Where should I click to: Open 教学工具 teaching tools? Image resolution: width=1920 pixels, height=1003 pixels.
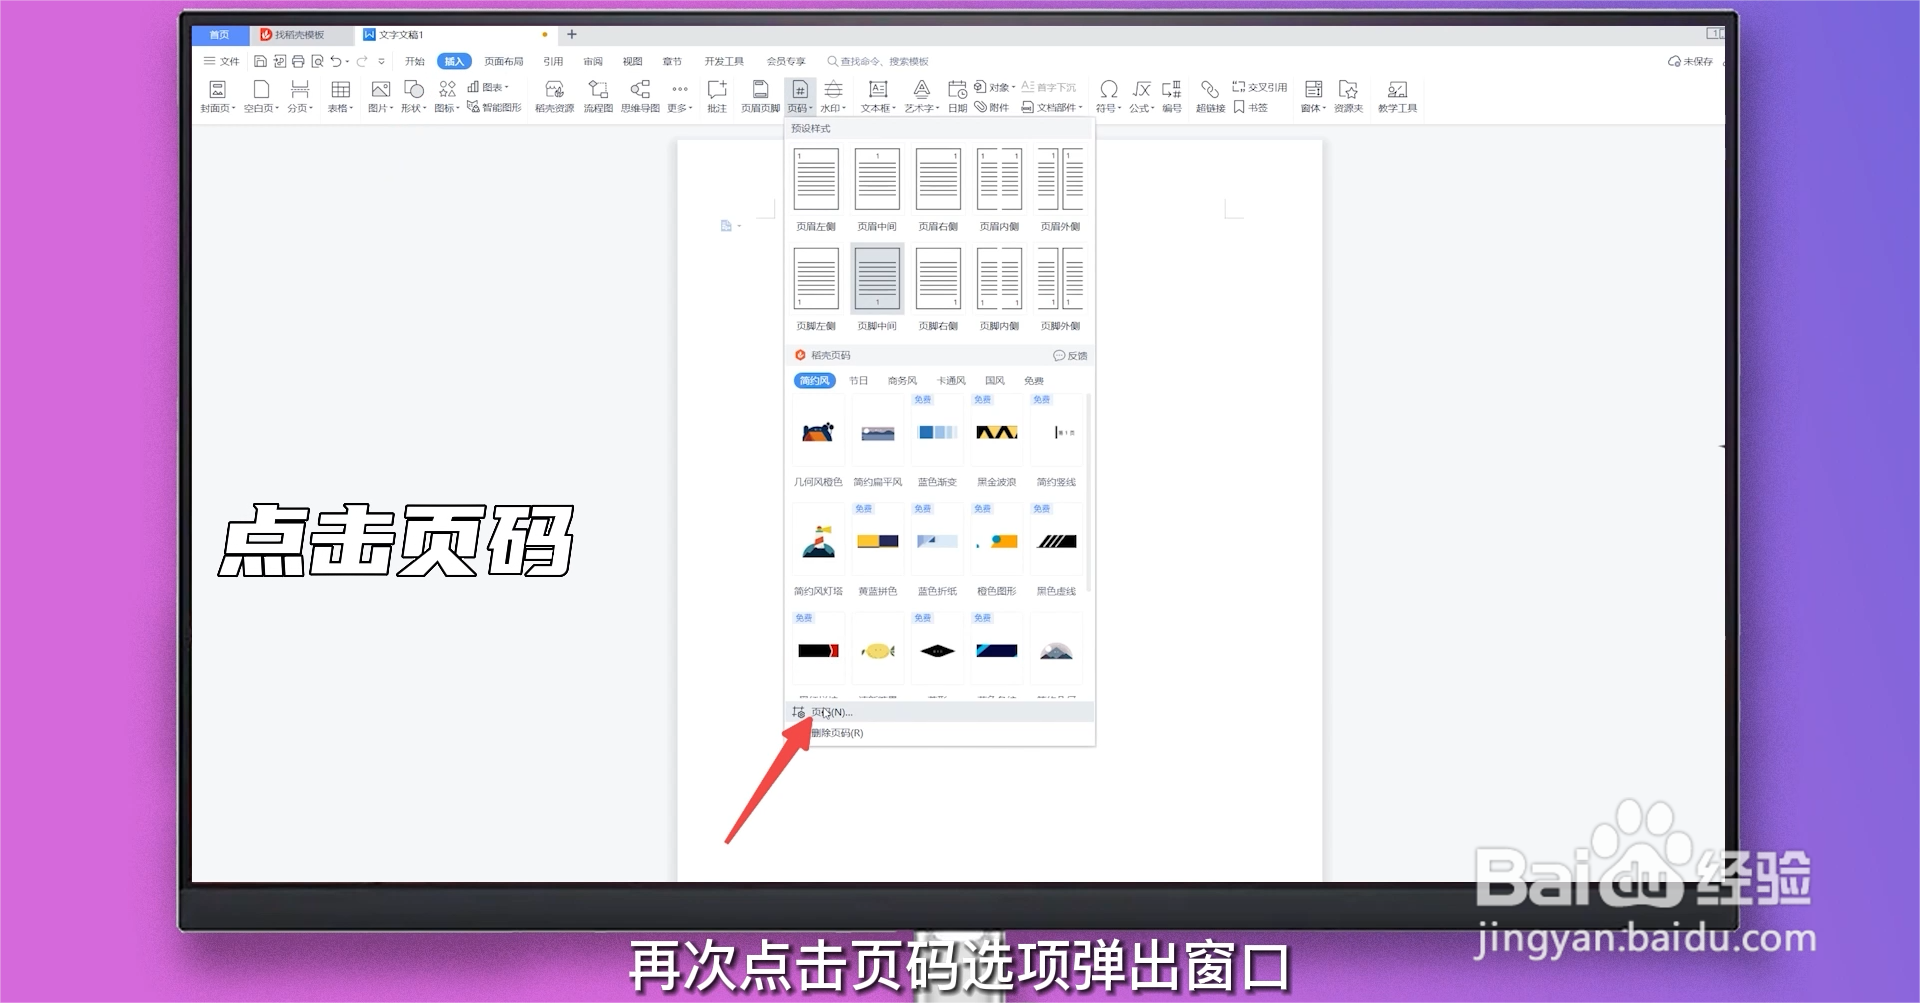[1397, 97]
